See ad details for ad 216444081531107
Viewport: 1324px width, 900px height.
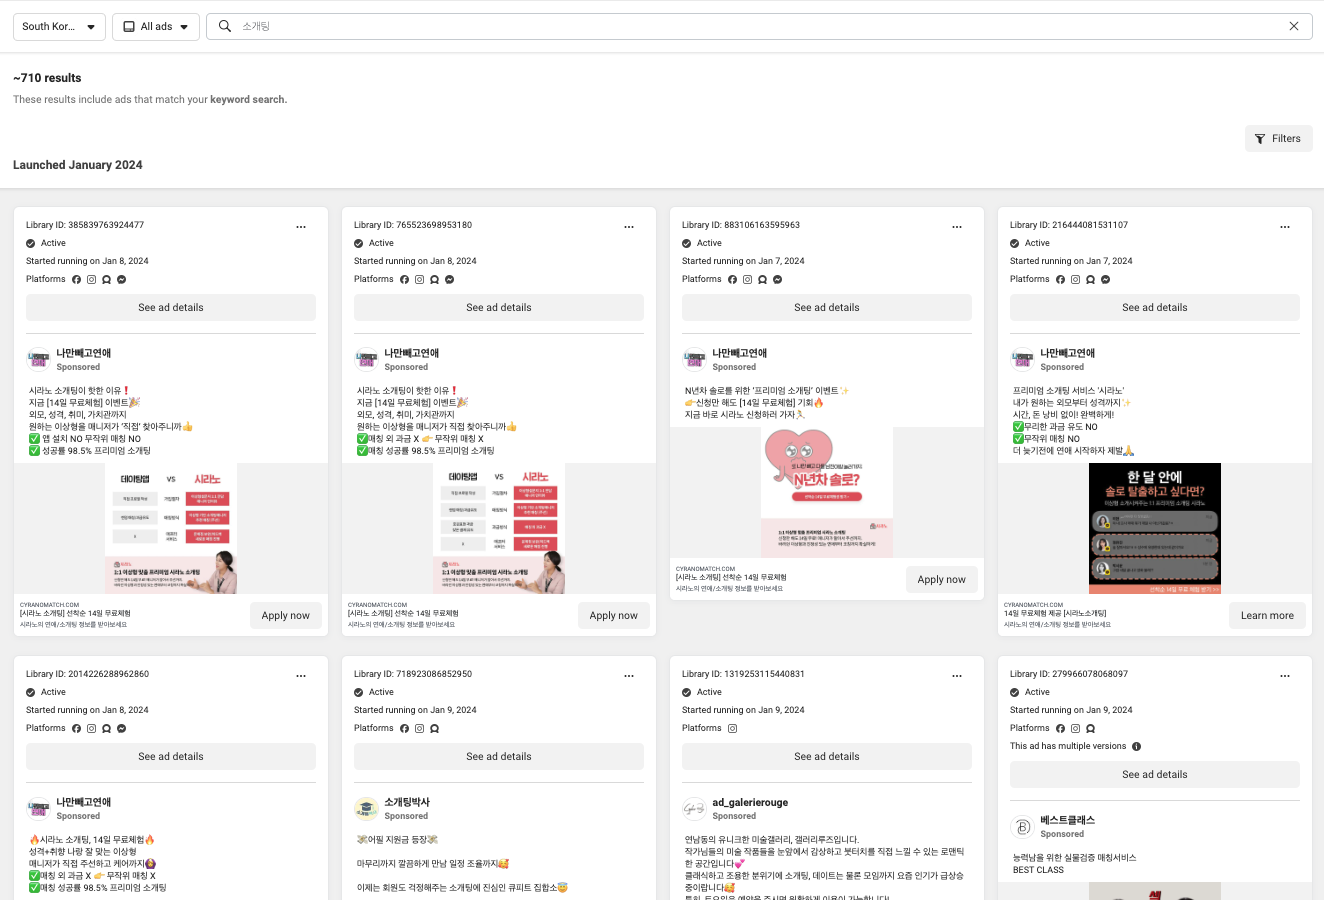[1155, 308]
